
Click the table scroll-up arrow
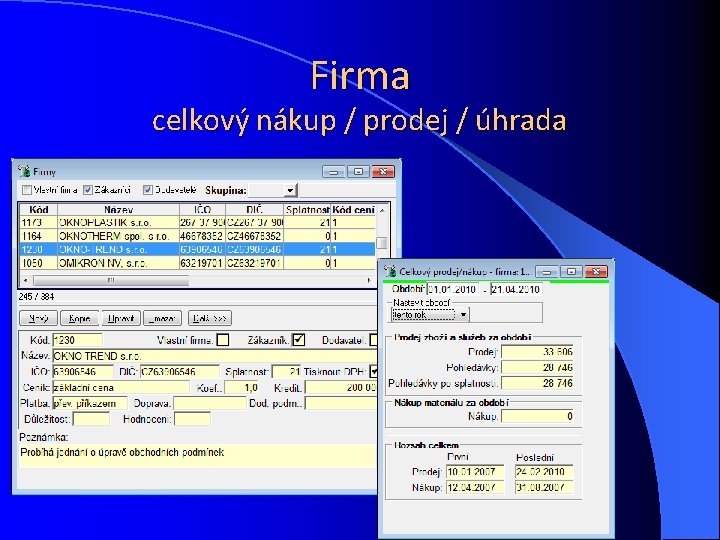point(382,210)
